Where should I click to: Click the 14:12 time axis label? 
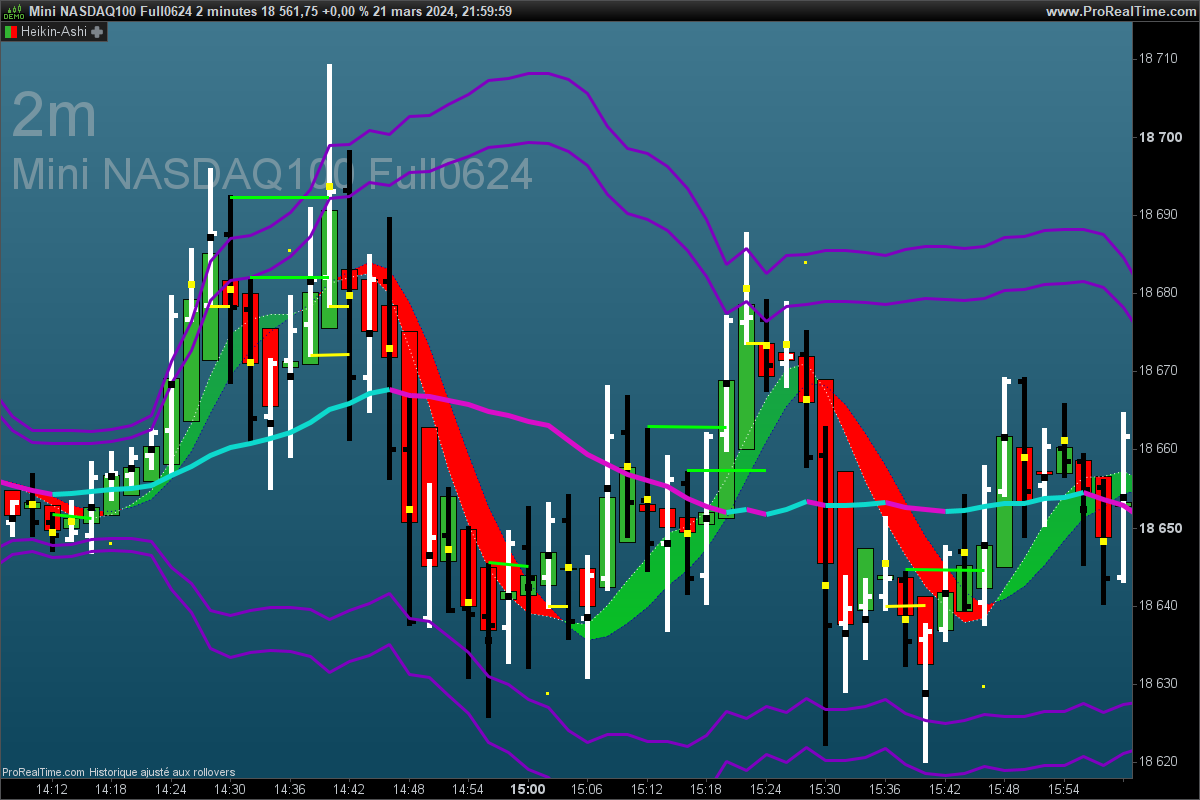(52, 789)
